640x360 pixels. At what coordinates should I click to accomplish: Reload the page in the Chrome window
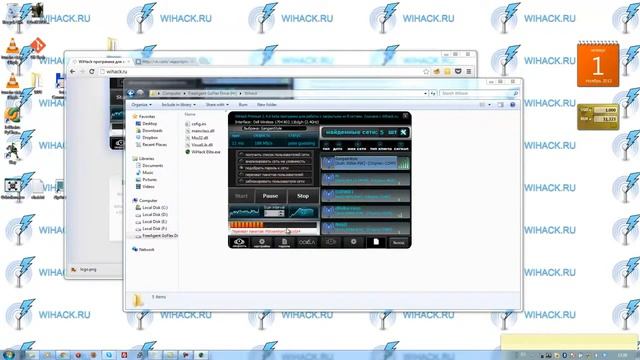tap(92, 71)
